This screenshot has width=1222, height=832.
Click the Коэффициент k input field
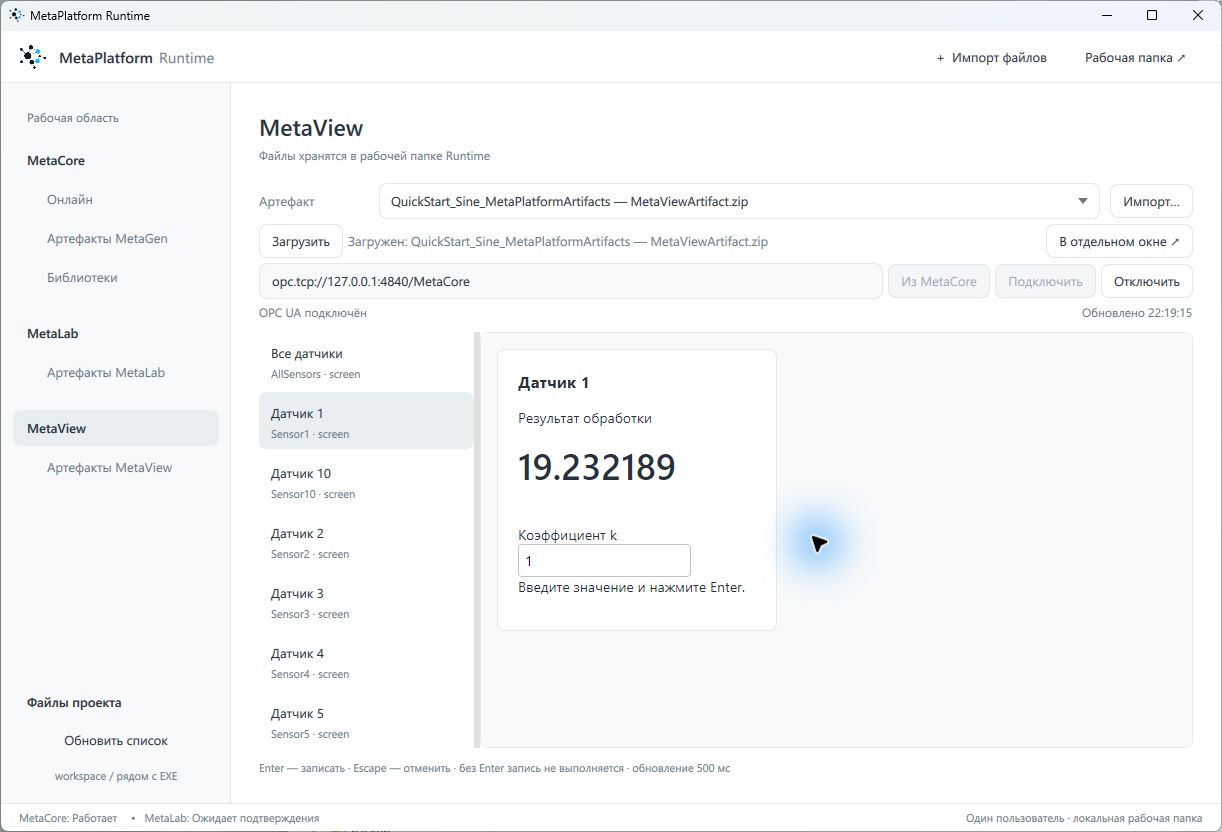pos(604,561)
